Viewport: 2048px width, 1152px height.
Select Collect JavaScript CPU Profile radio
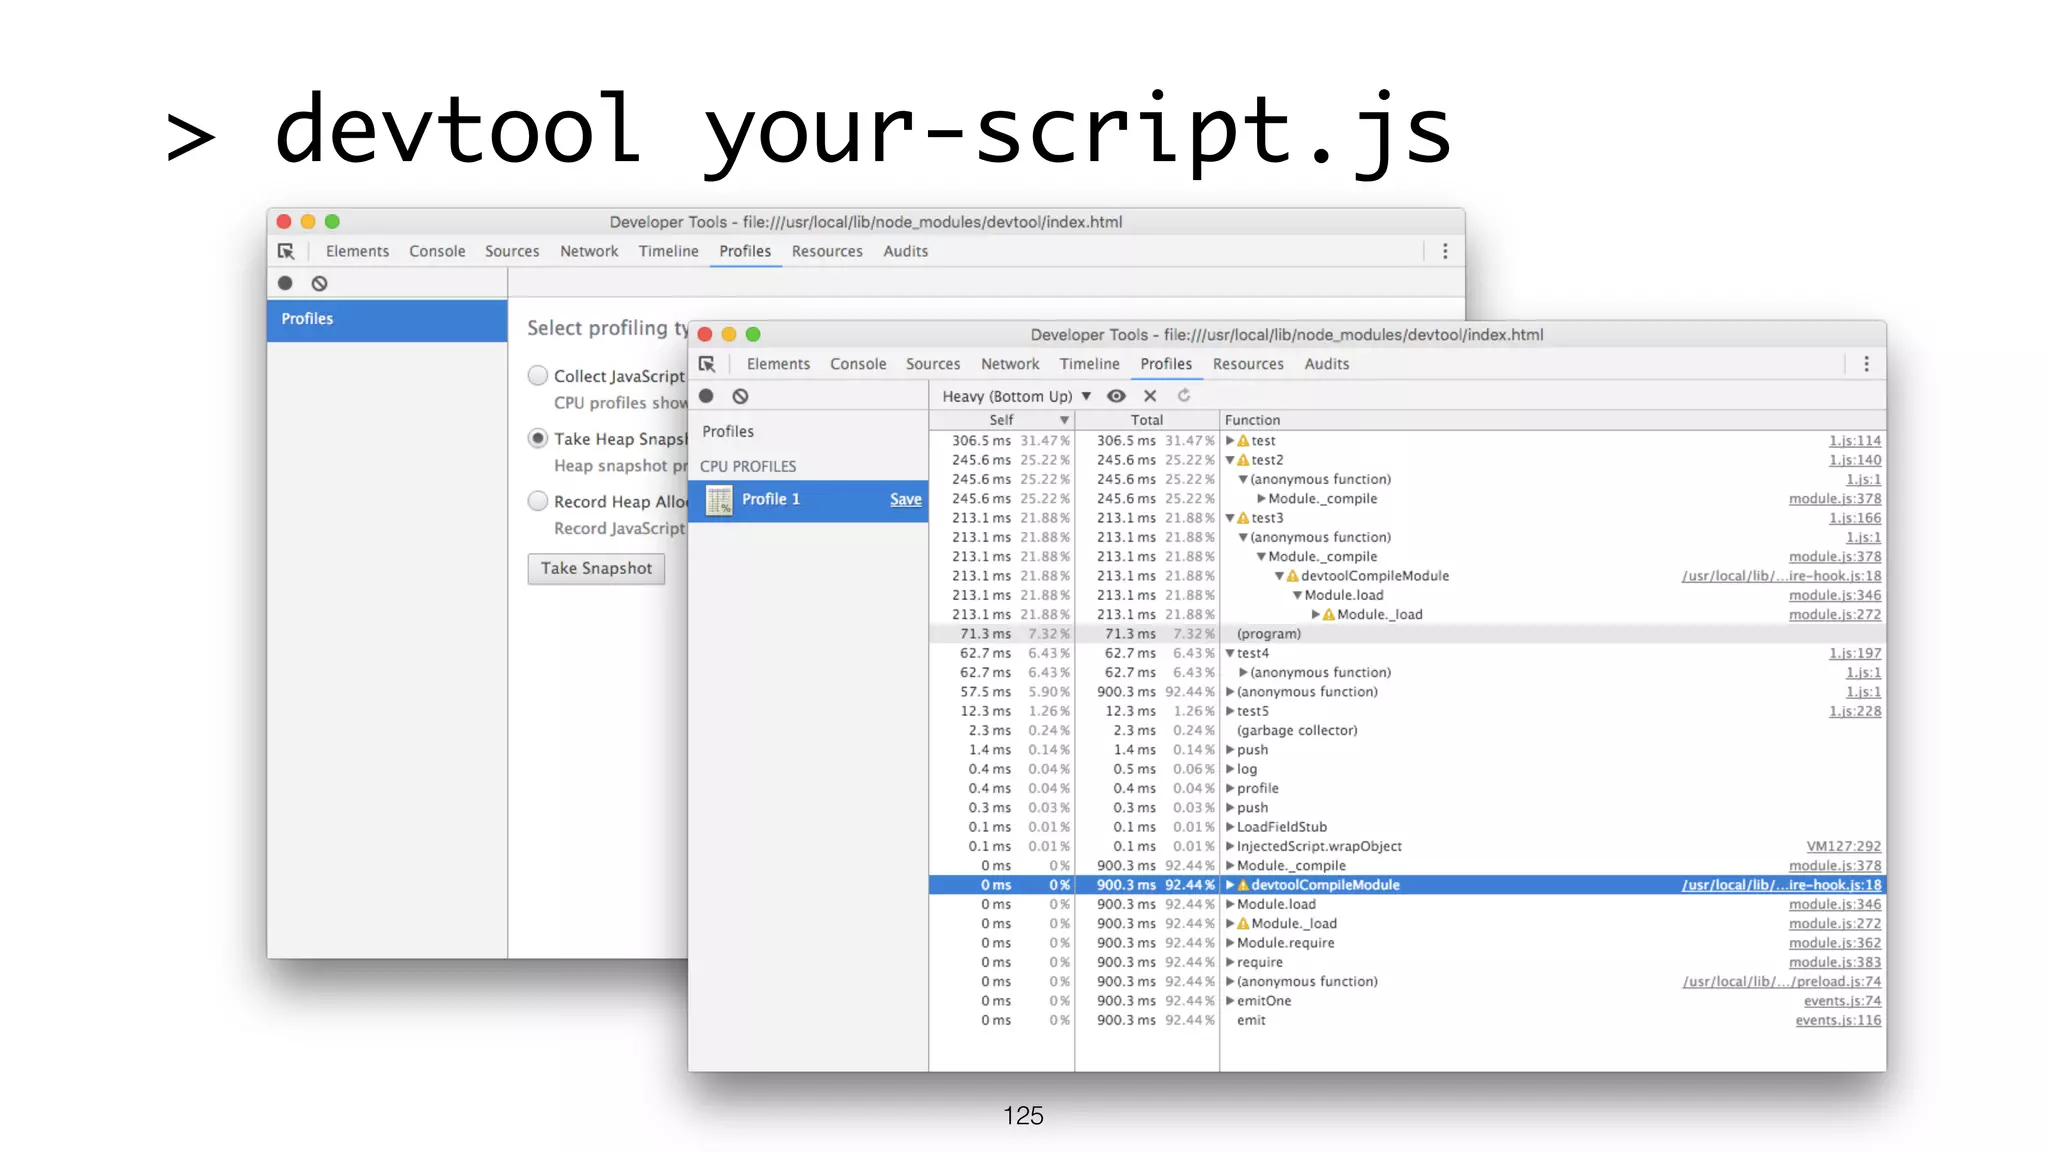pos(538,375)
